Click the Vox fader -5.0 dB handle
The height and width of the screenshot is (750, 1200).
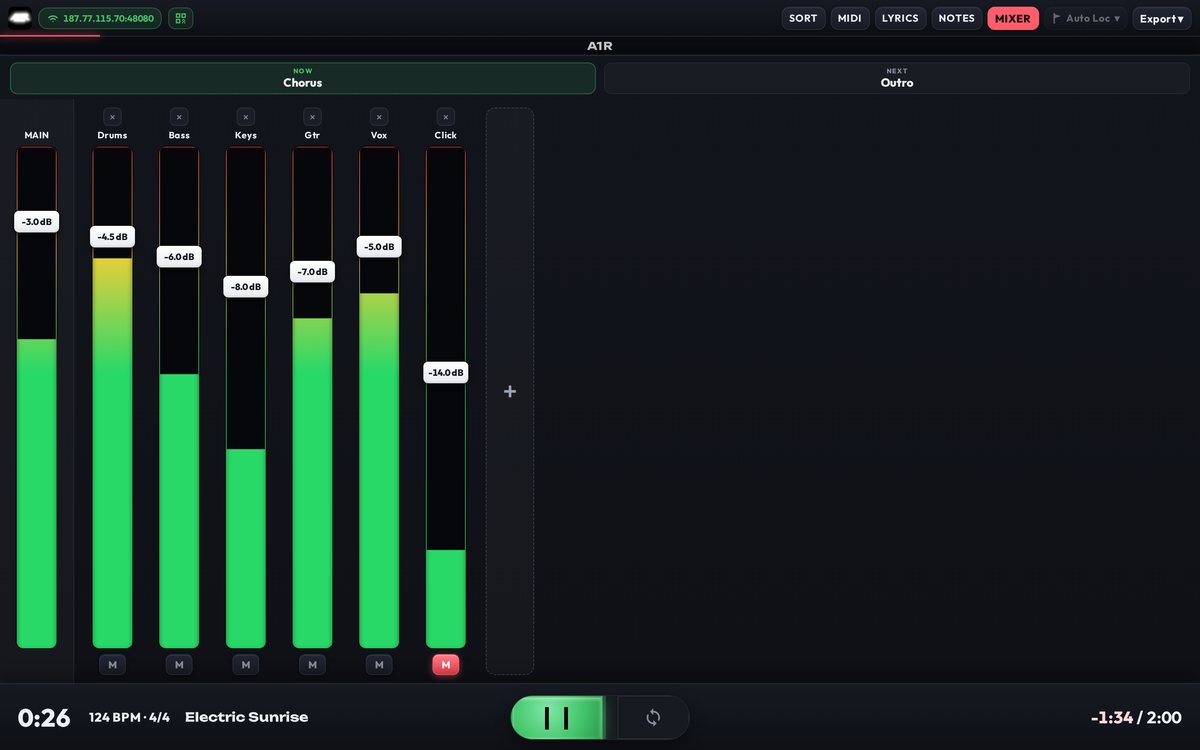(379, 247)
